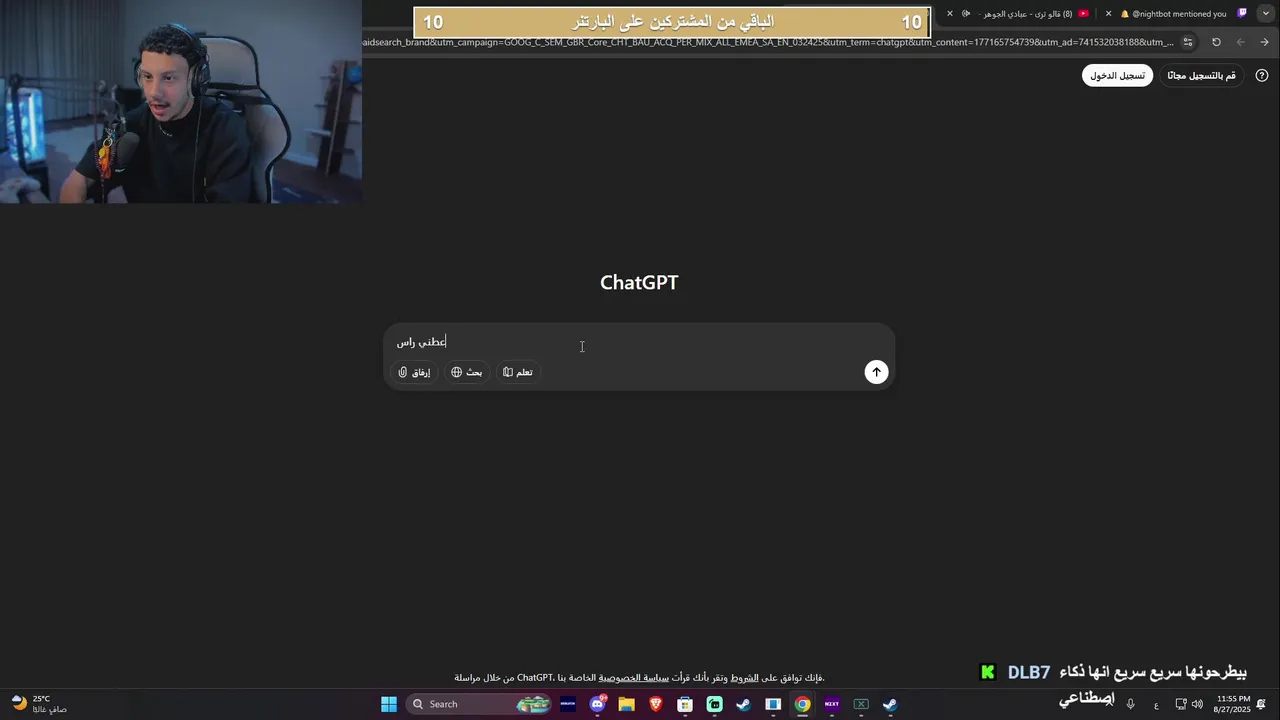The image size is (1280, 720).
Task: Send the typed ChatGPT message with arrow button
Action: [x=876, y=372]
